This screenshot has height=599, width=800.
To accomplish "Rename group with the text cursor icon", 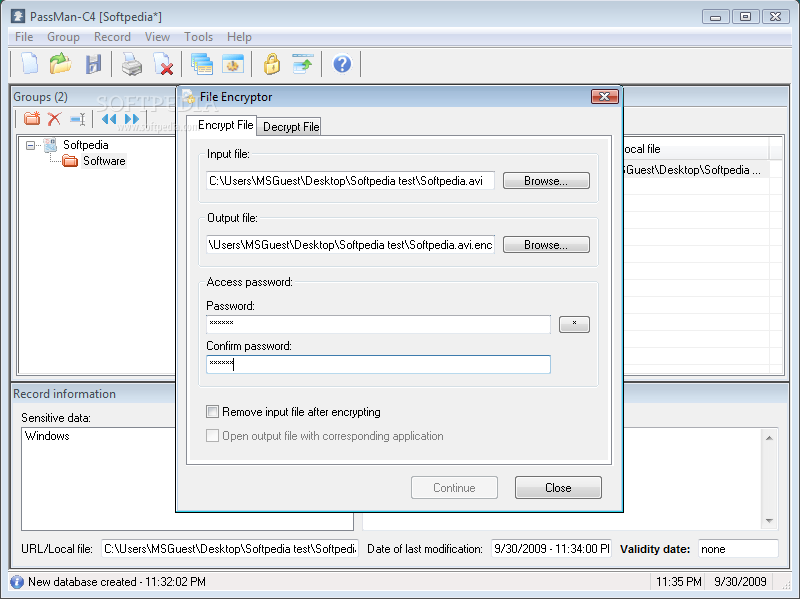I will (x=78, y=119).
